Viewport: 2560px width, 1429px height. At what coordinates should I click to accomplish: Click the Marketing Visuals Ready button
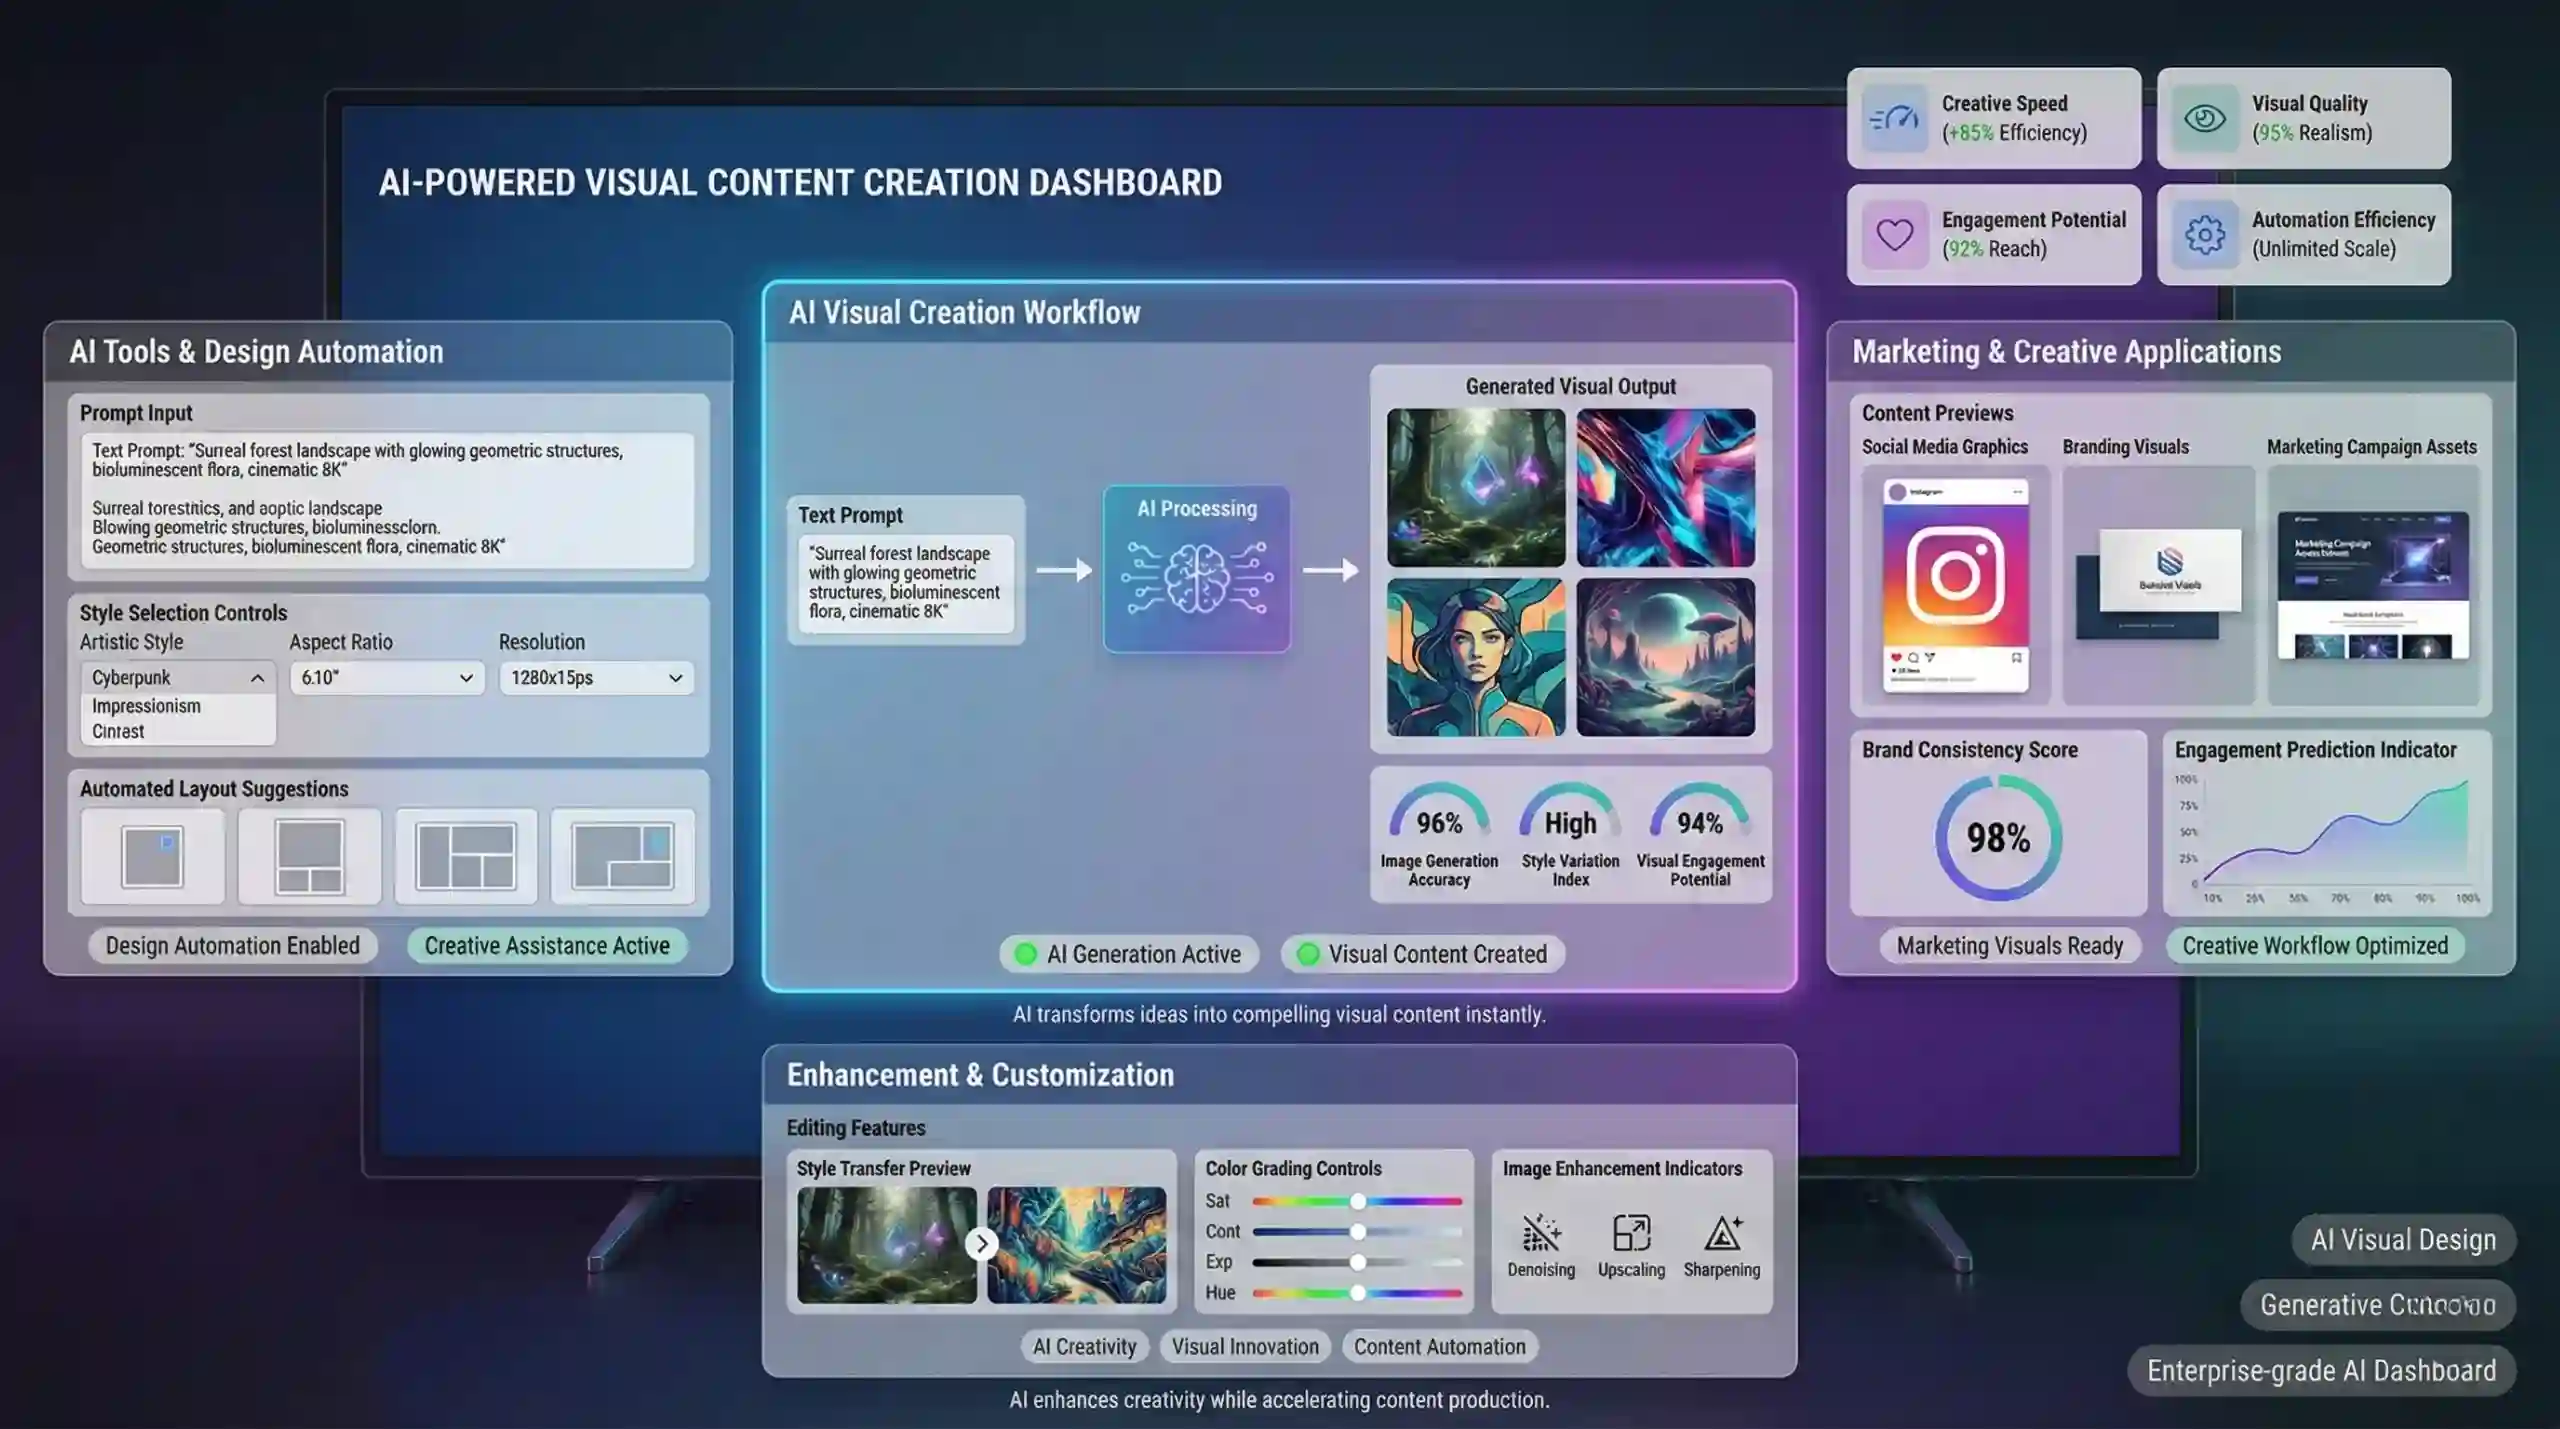(2009, 946)
